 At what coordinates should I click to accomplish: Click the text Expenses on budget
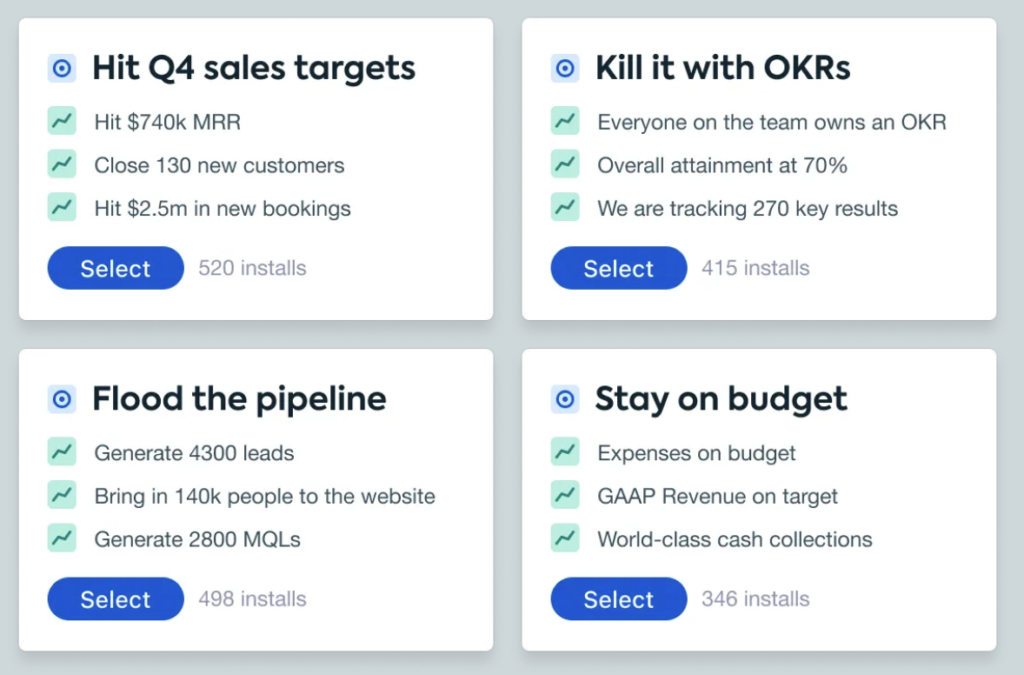tap(696, 454)
